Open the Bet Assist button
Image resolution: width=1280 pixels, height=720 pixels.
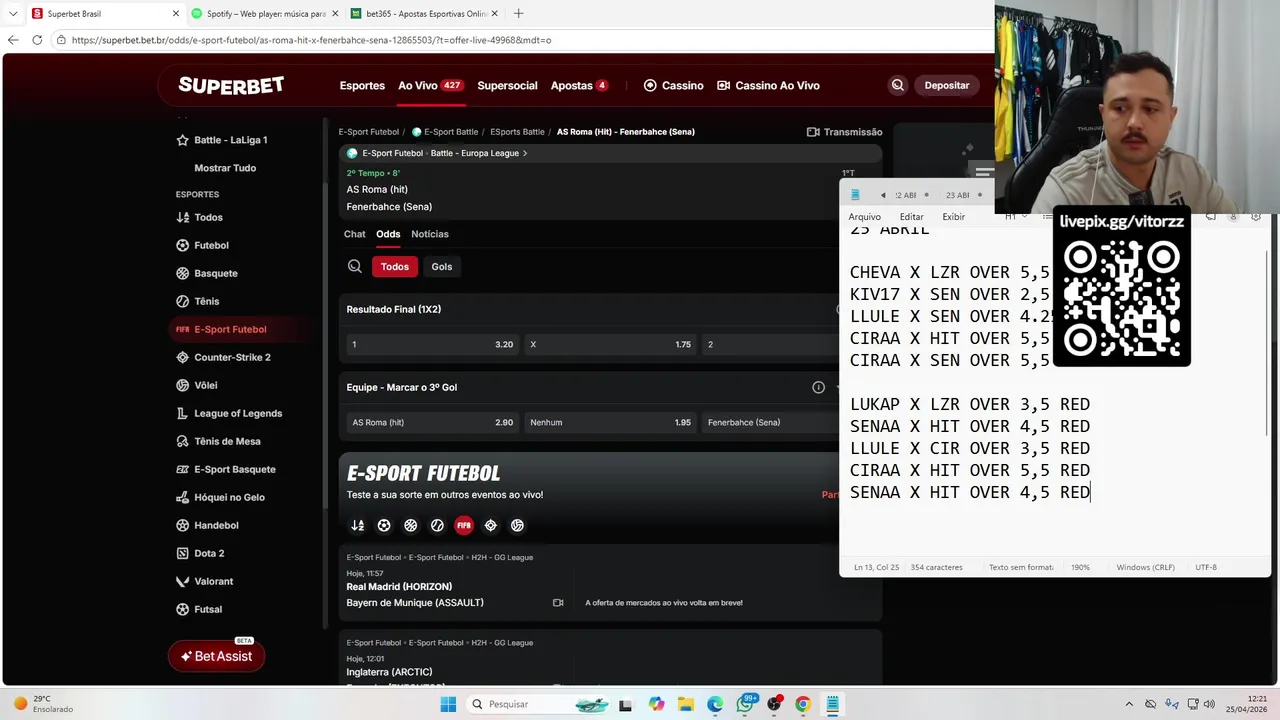point(216,656)
